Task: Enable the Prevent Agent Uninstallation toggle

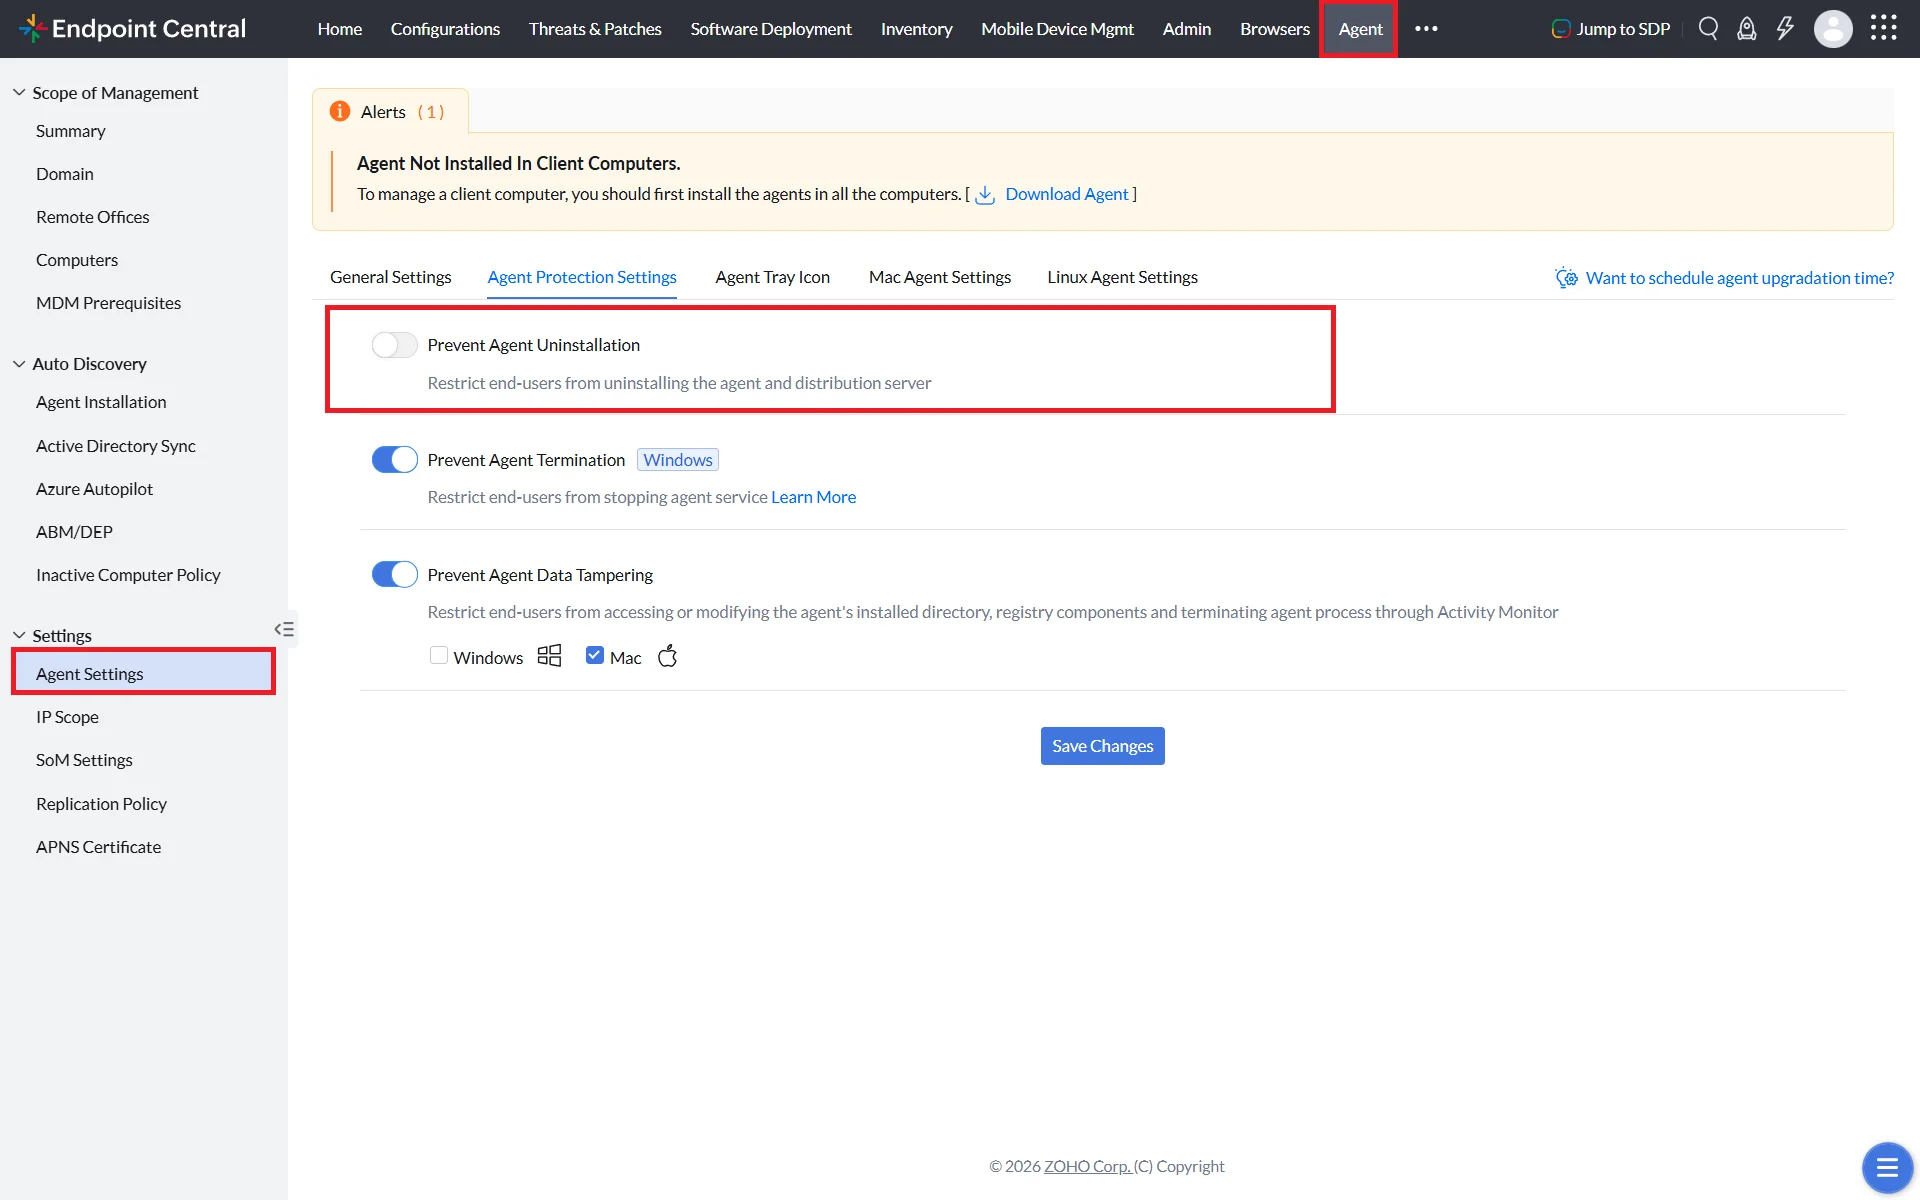Action: click(x=394, y=345)
